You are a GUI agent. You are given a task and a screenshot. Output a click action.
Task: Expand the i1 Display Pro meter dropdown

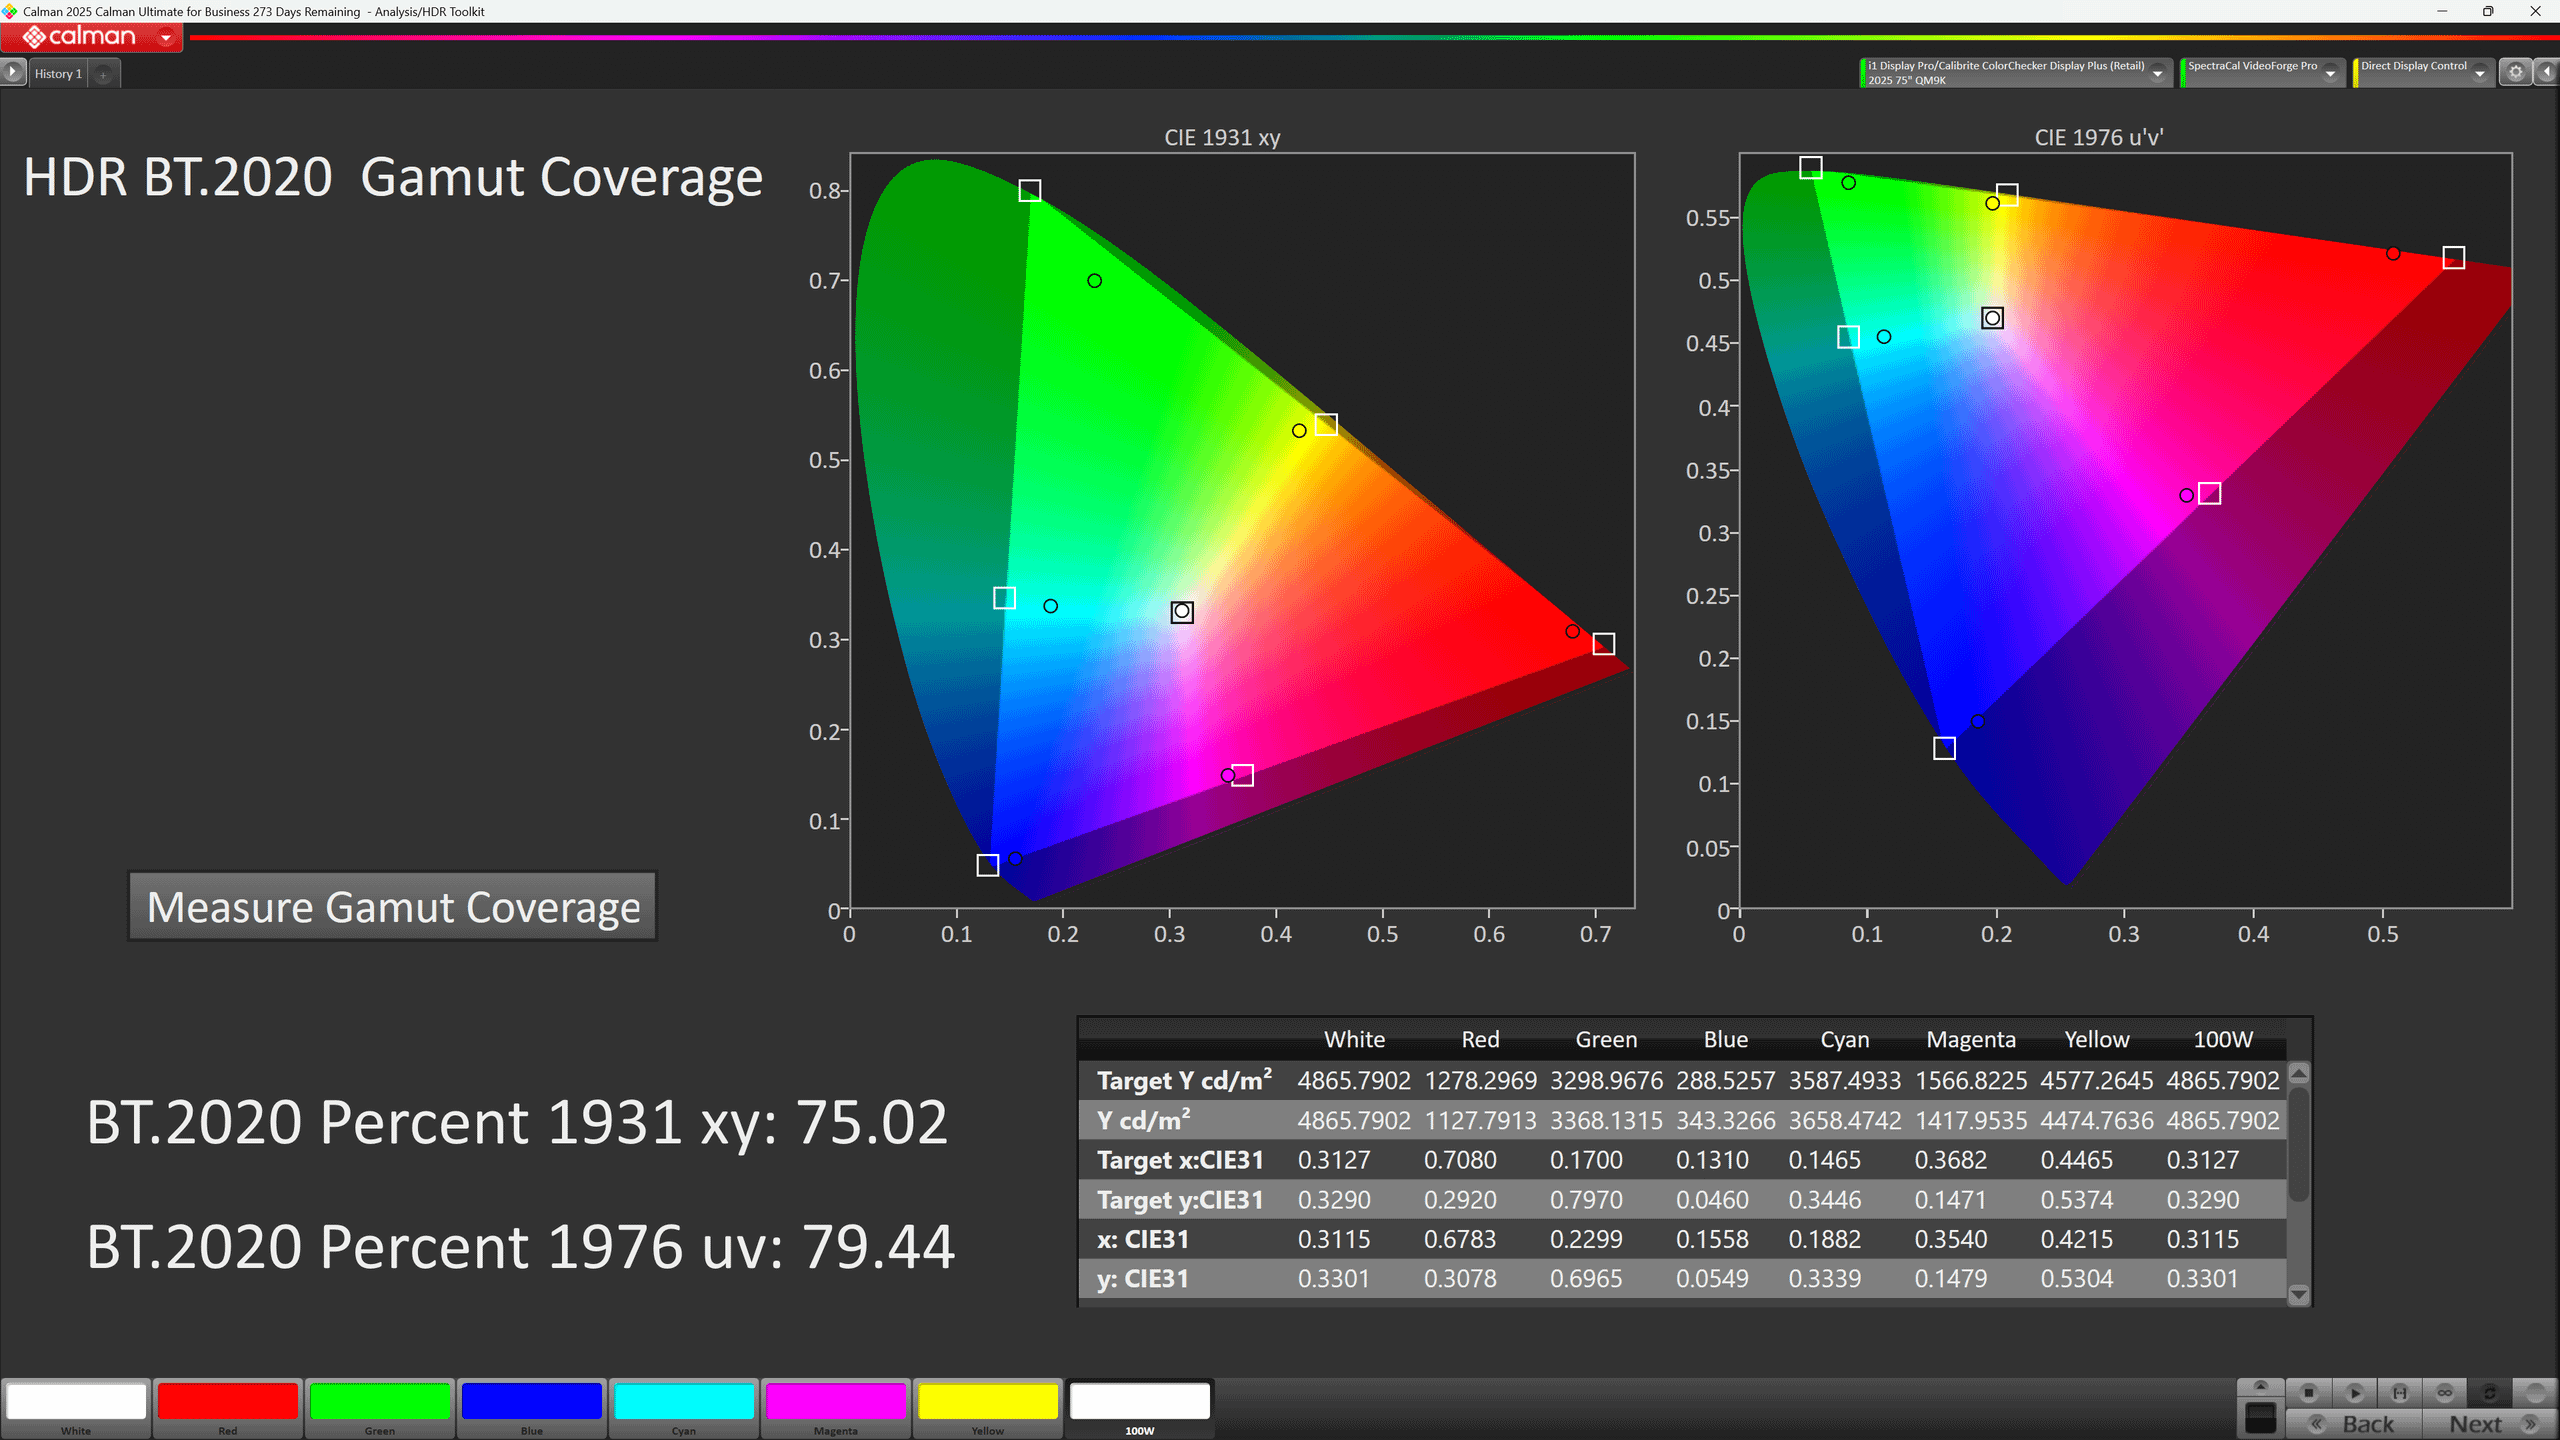point(2158,73)
